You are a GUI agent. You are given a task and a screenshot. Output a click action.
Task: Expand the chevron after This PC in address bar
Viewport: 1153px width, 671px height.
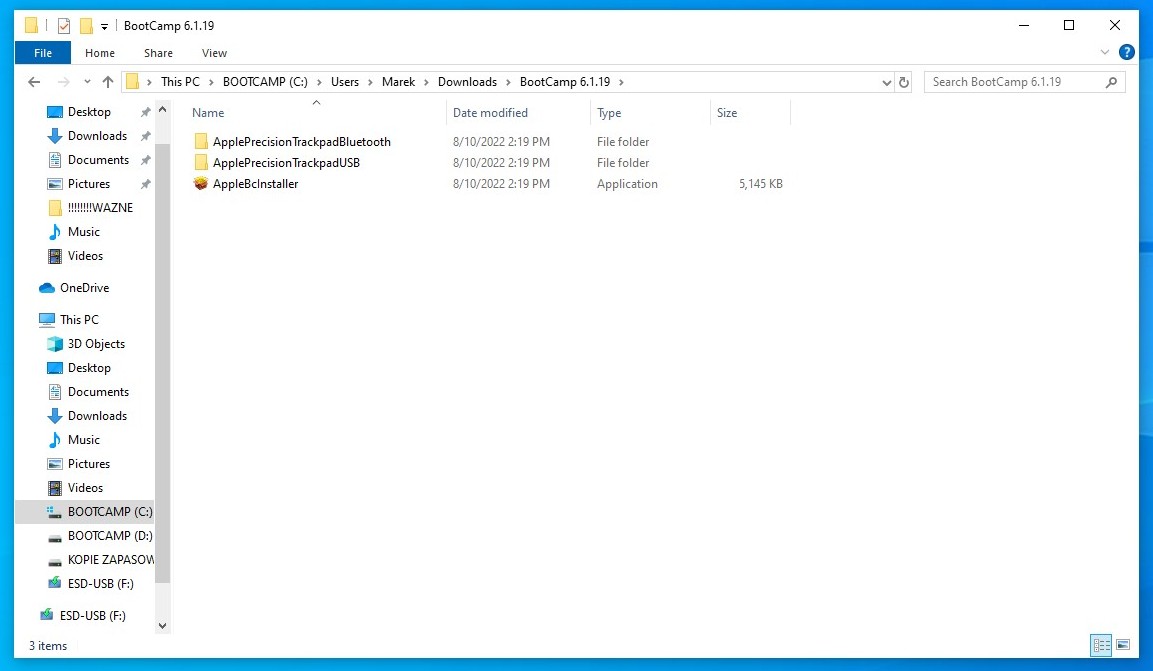tap(211, 82)
